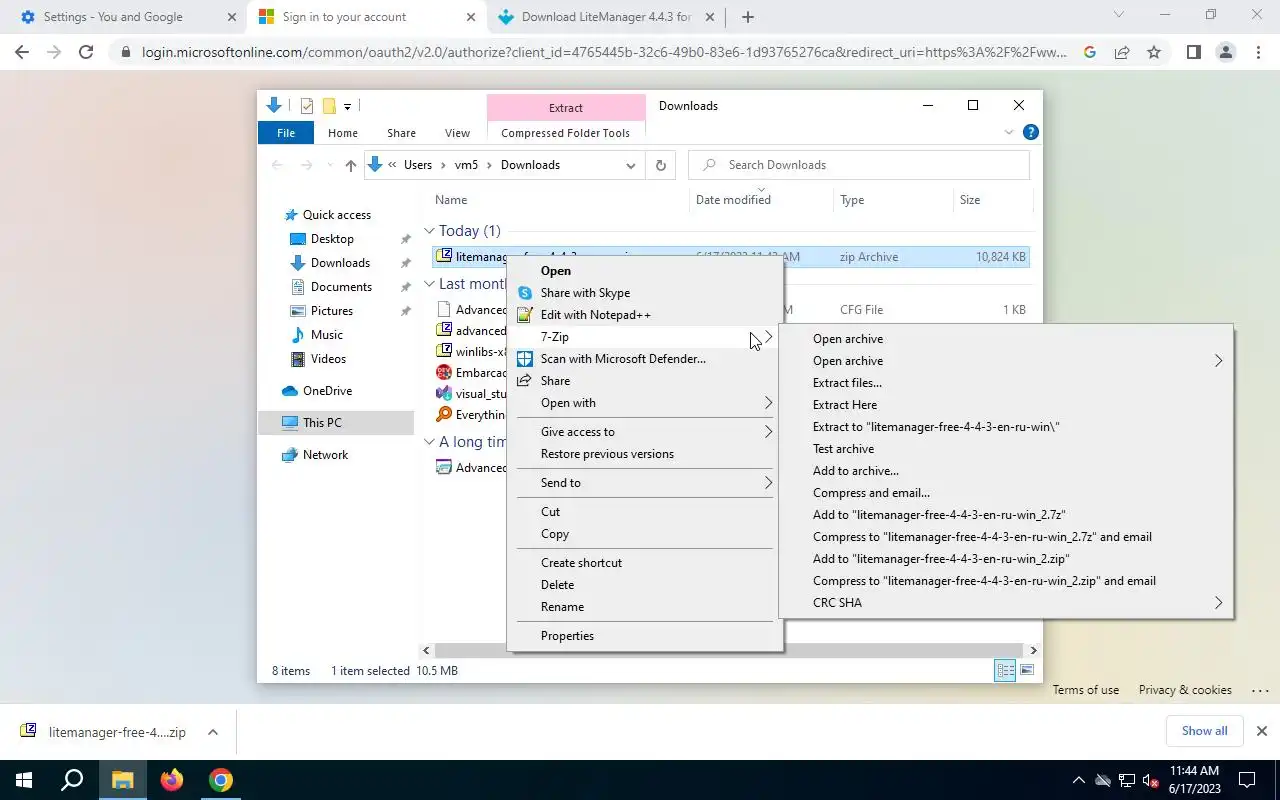Select Network in navigation pane
This screenshot has height=800, width=1280.
[x=326, y=455]
